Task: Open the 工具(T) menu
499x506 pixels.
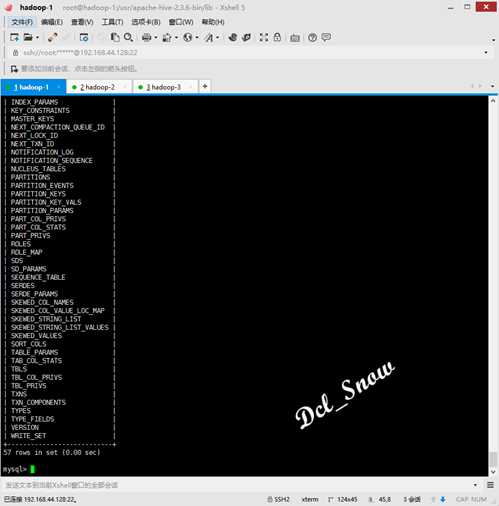Action: tap(112, 22)
